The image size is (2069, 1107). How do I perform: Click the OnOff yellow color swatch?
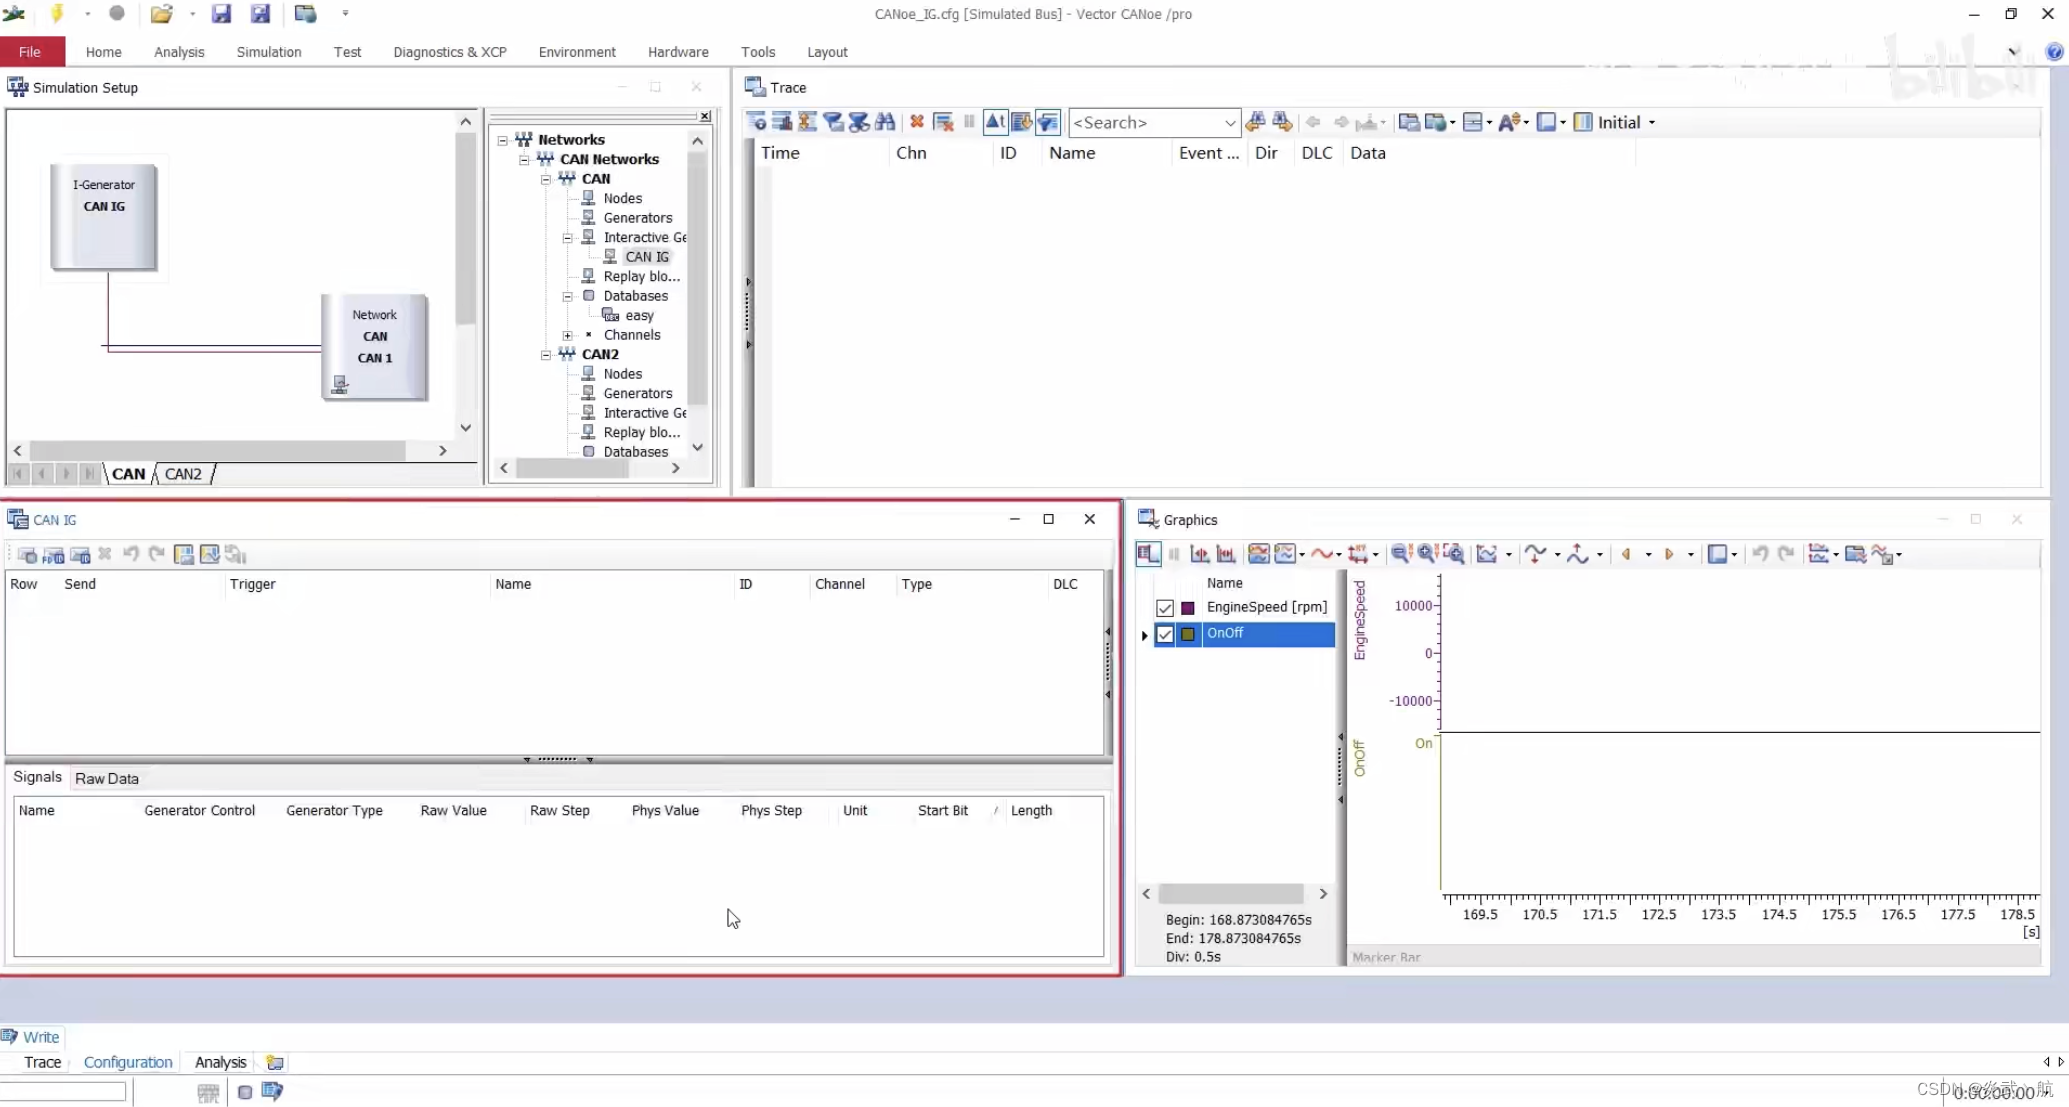point(1188,634)
